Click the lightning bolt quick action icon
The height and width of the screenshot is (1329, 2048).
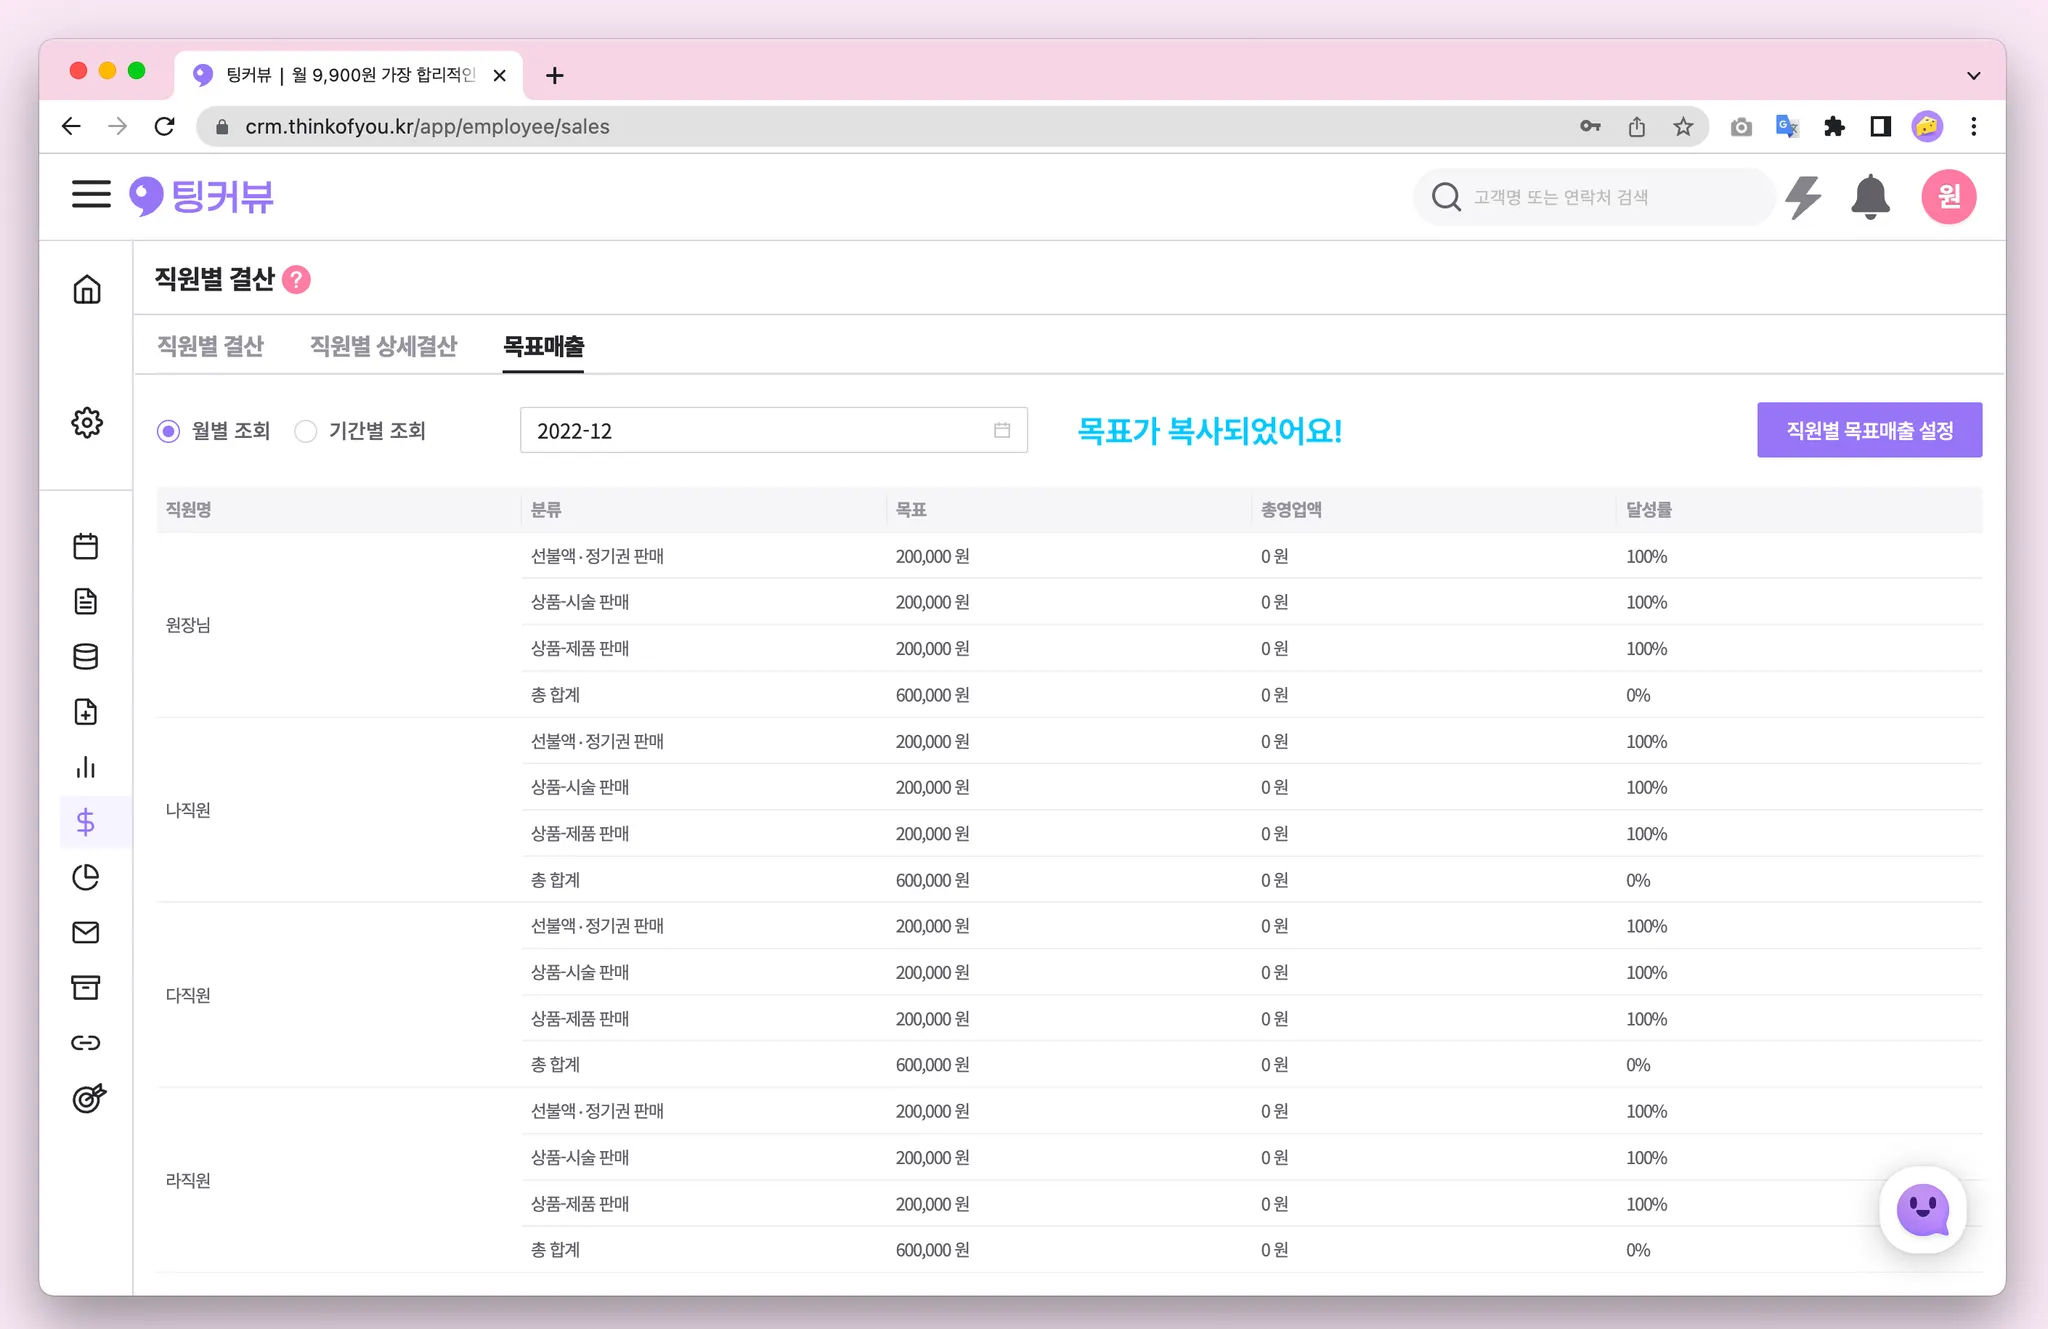pyautogui.click(x=1803, y=197)
